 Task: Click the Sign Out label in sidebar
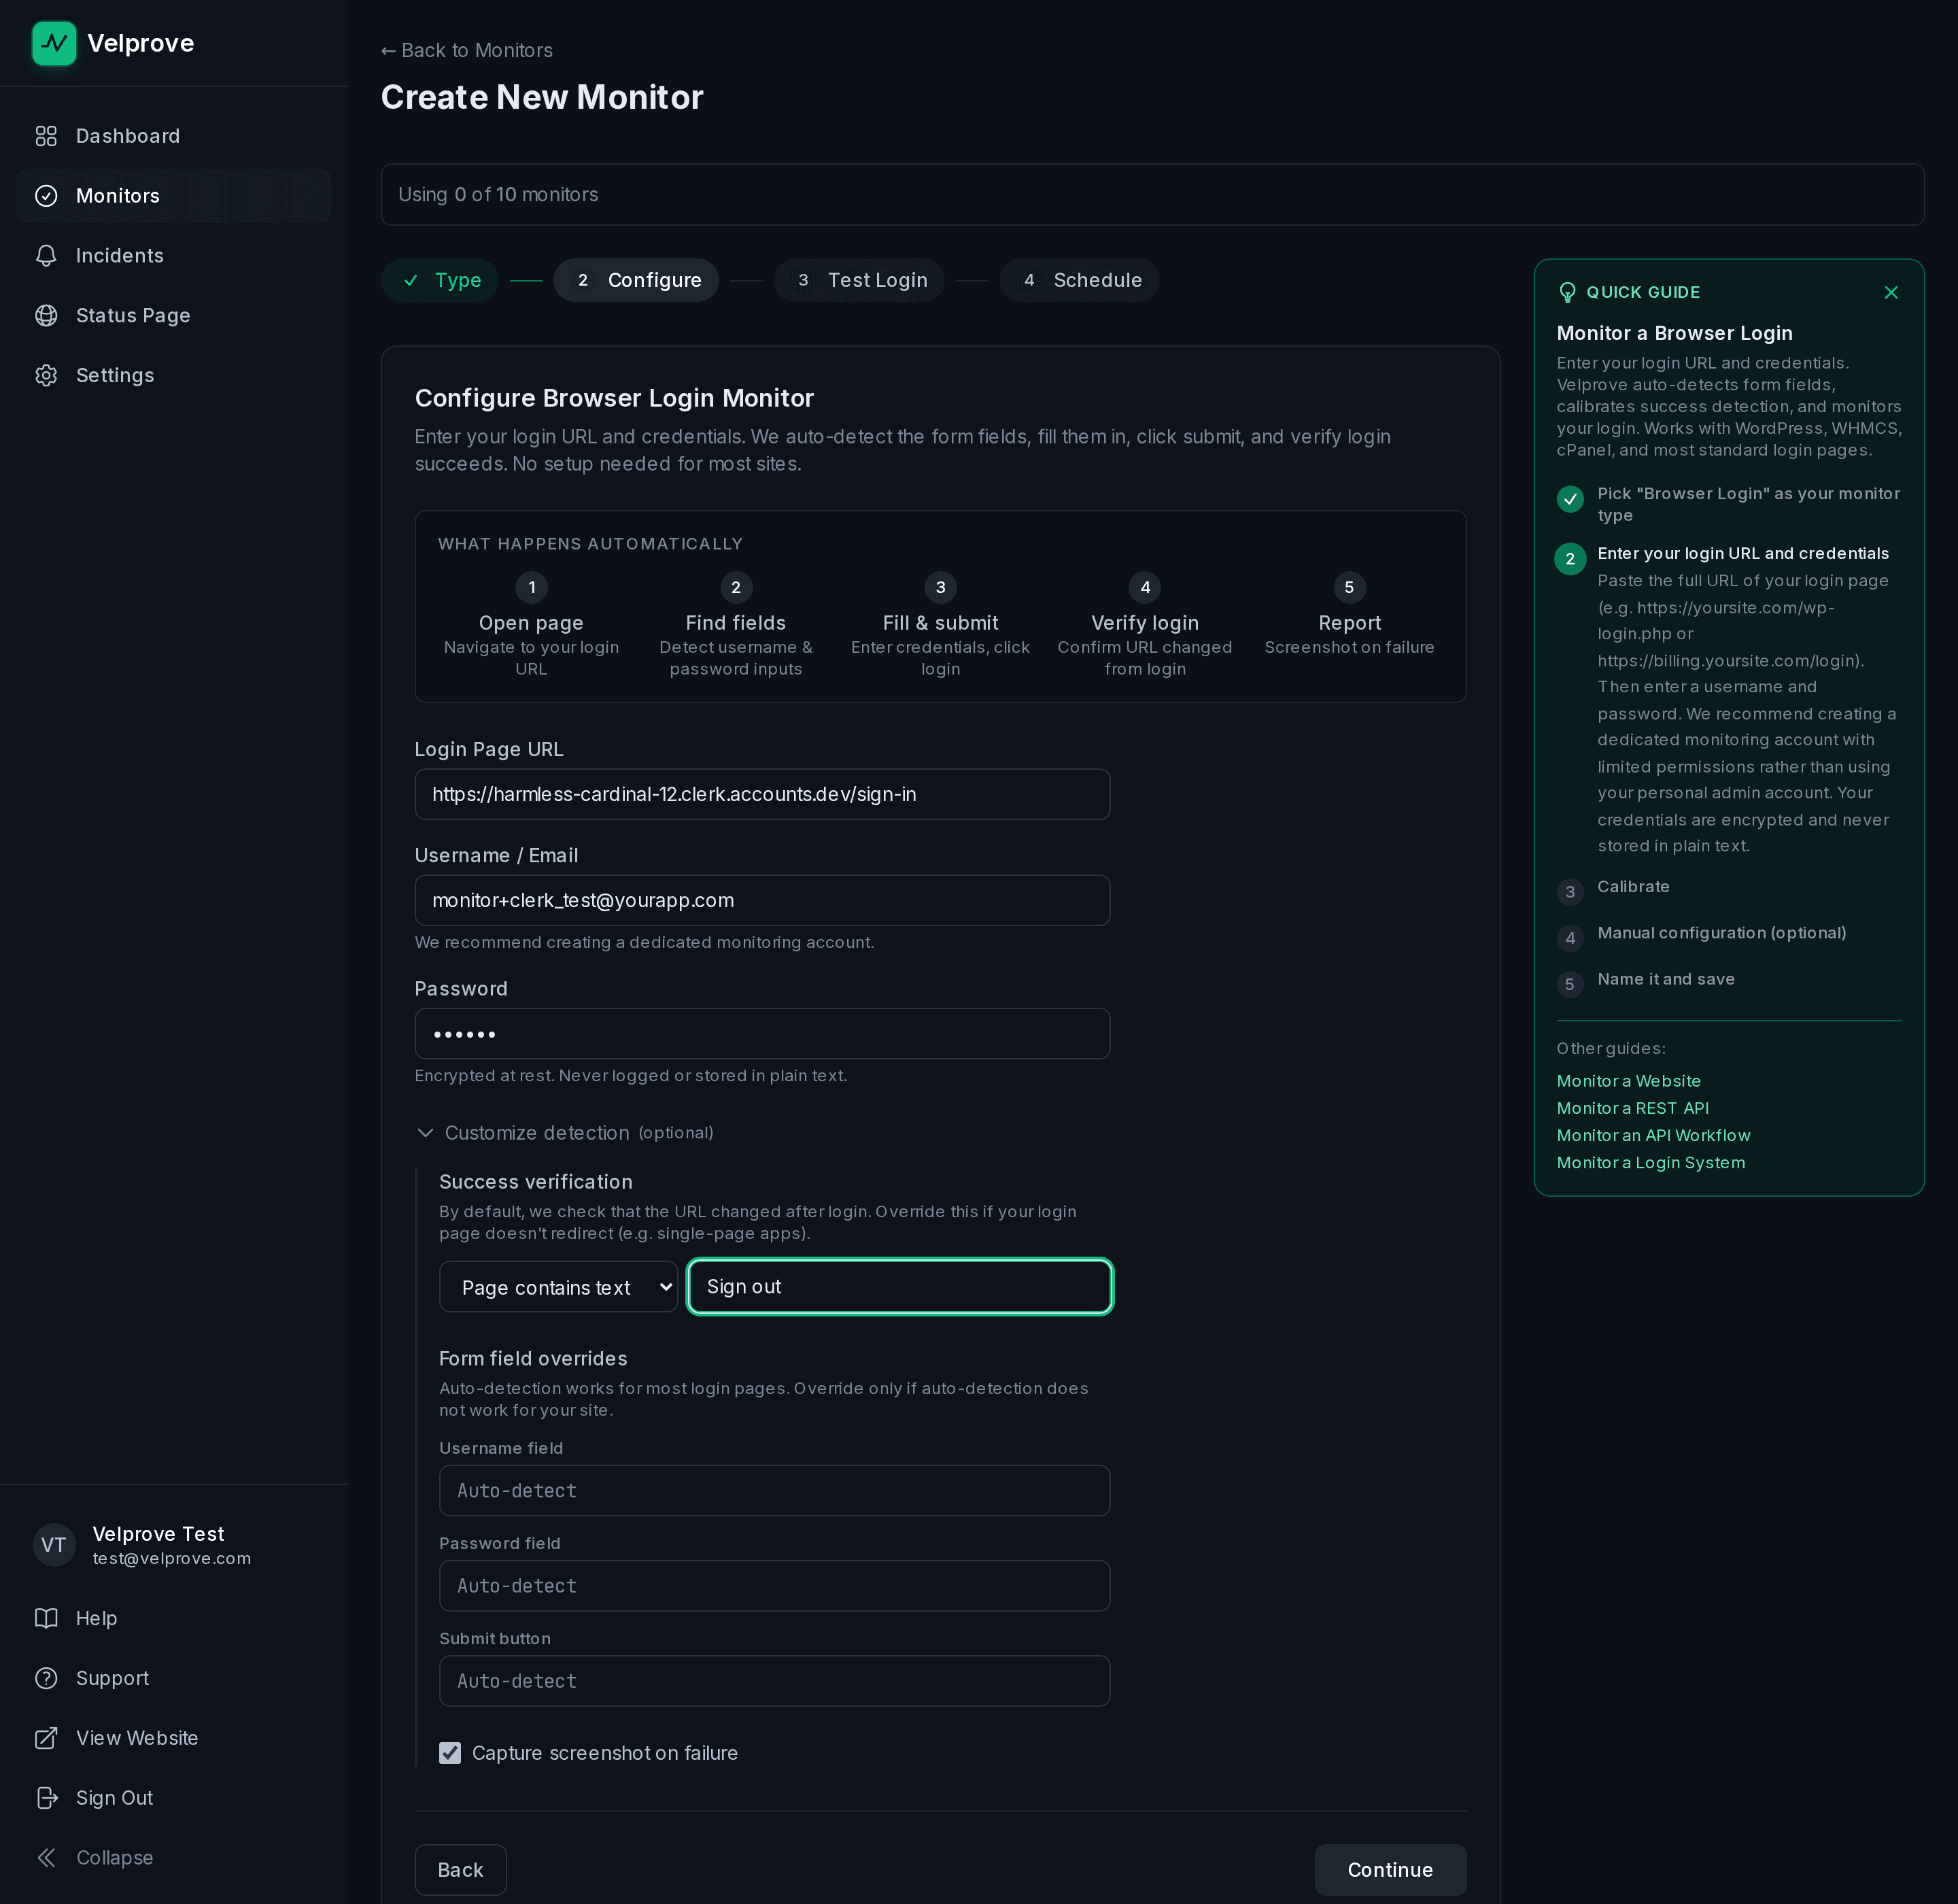(x=114, y=1798)
